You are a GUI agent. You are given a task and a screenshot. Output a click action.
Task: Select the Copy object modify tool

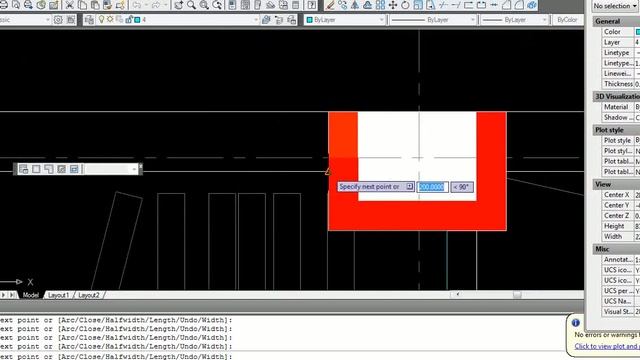342,5
